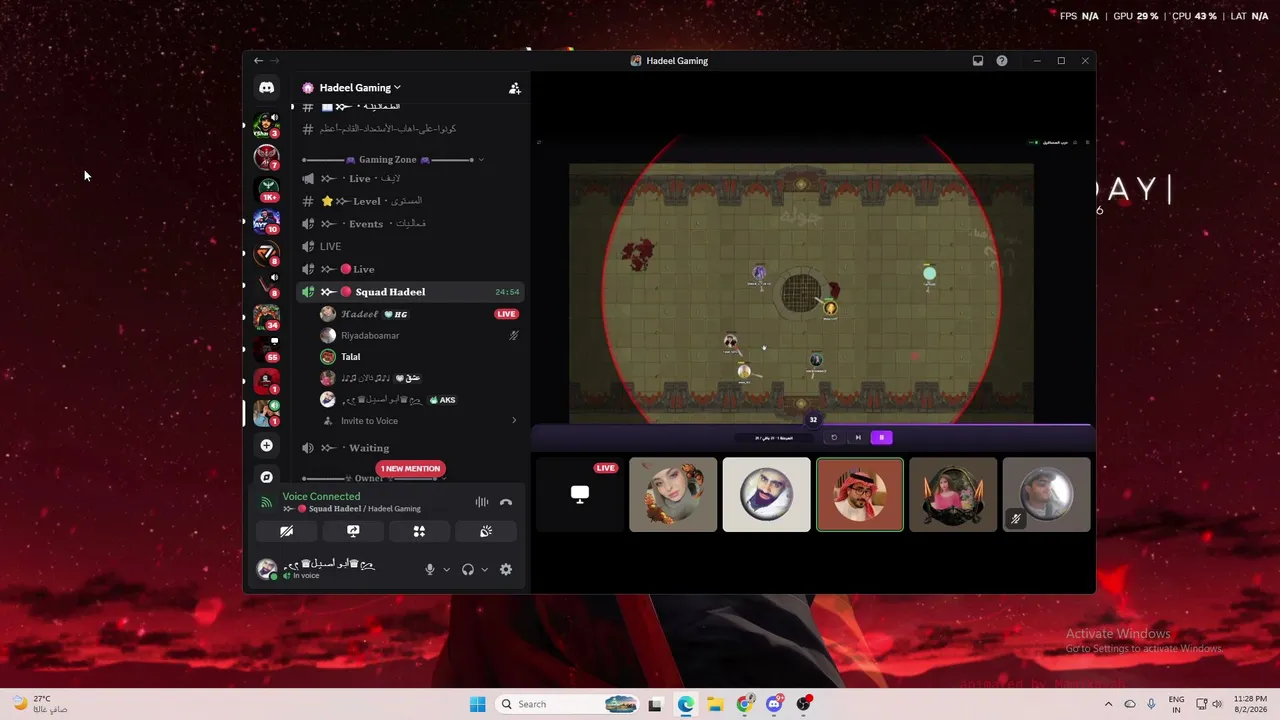Show hidden icons in the system tray
The width and height of the screenshot is (1280, 720).
click(1108, 704)
